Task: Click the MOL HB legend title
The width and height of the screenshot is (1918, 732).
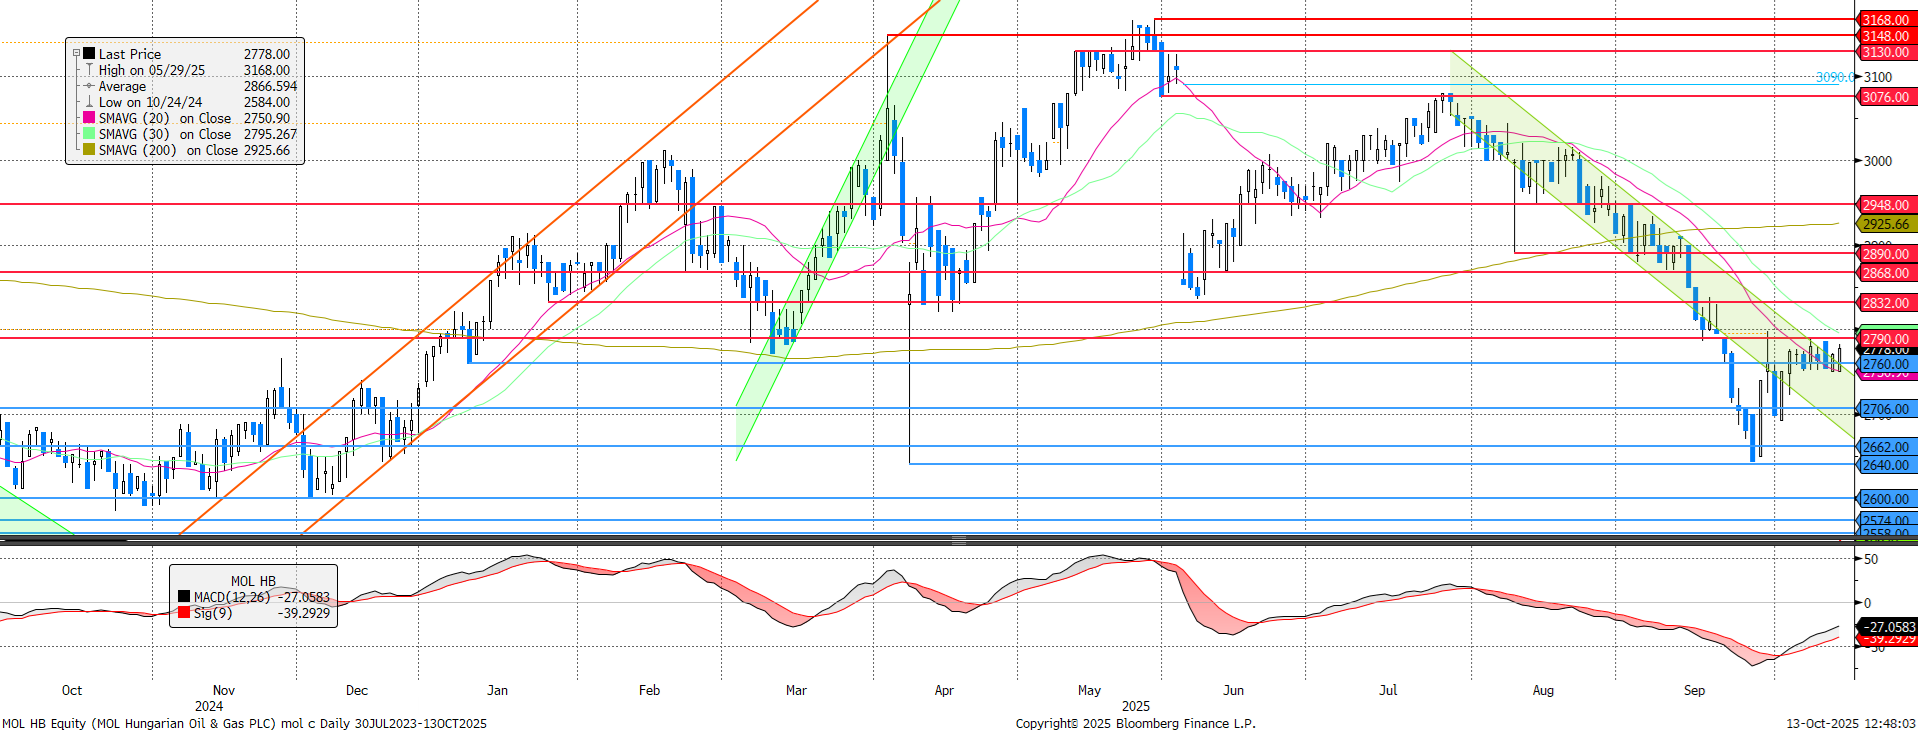Action: point(253,581)
